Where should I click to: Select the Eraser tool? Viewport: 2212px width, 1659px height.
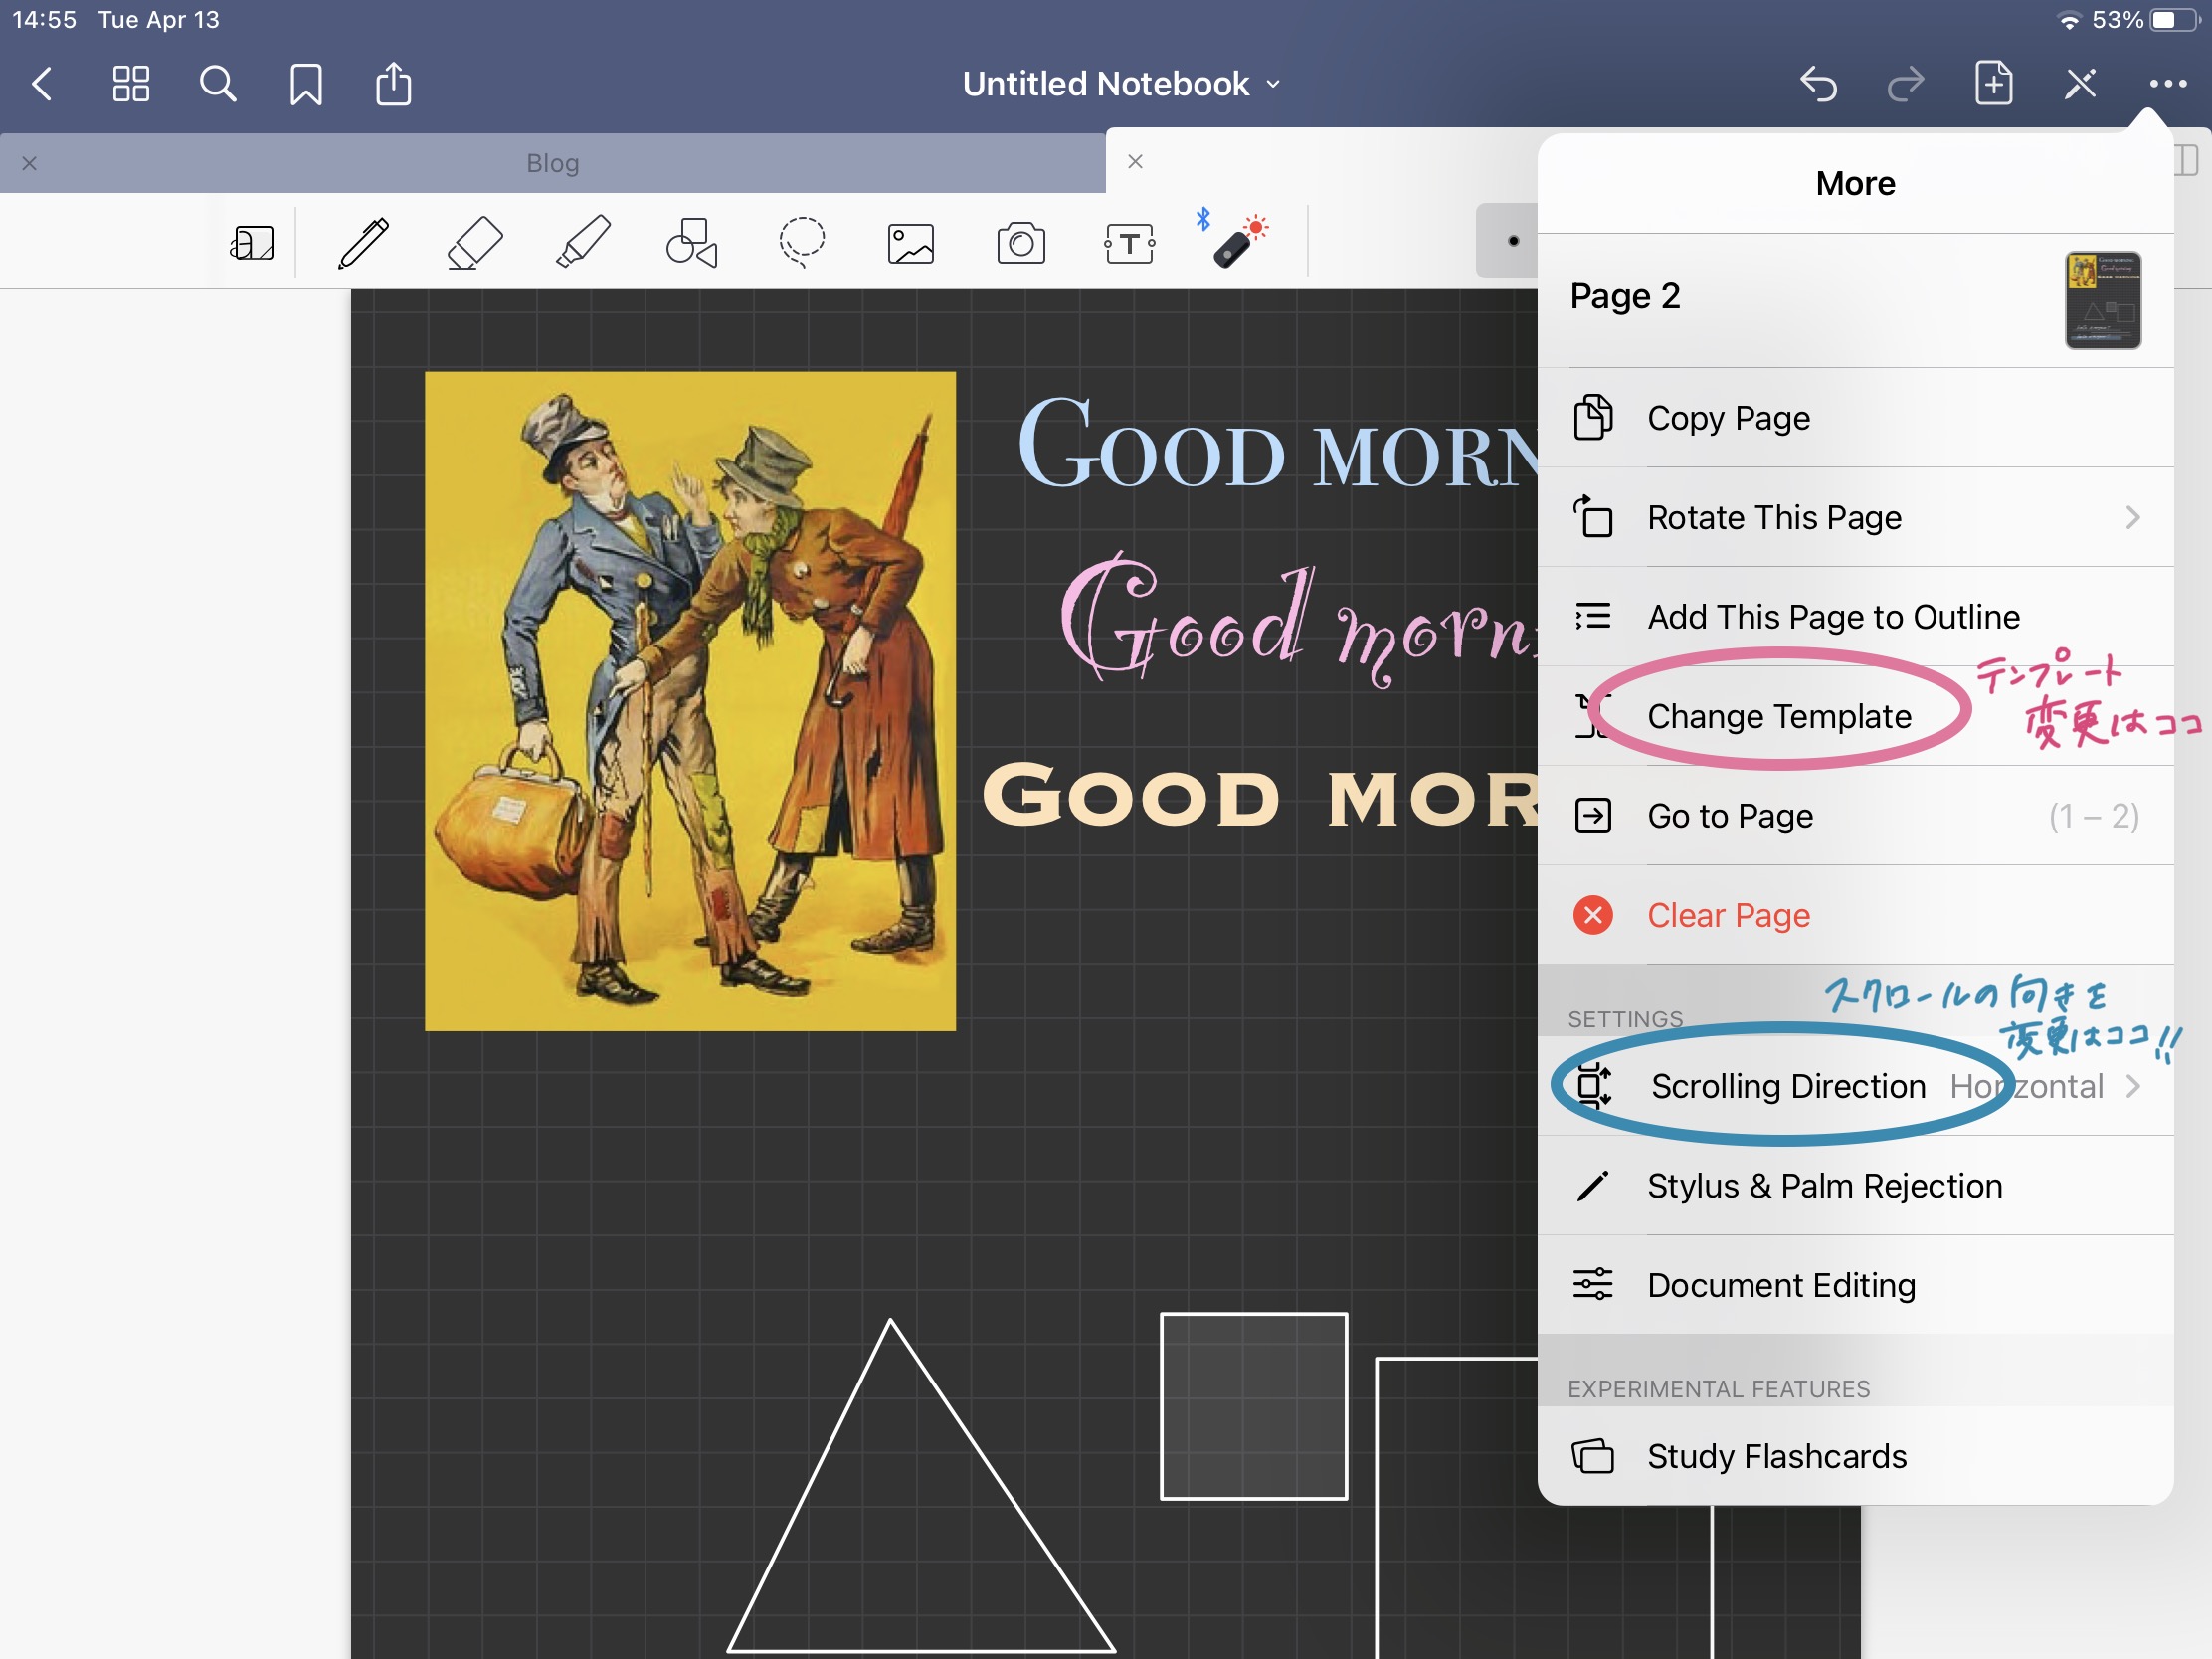pos(473,243)
